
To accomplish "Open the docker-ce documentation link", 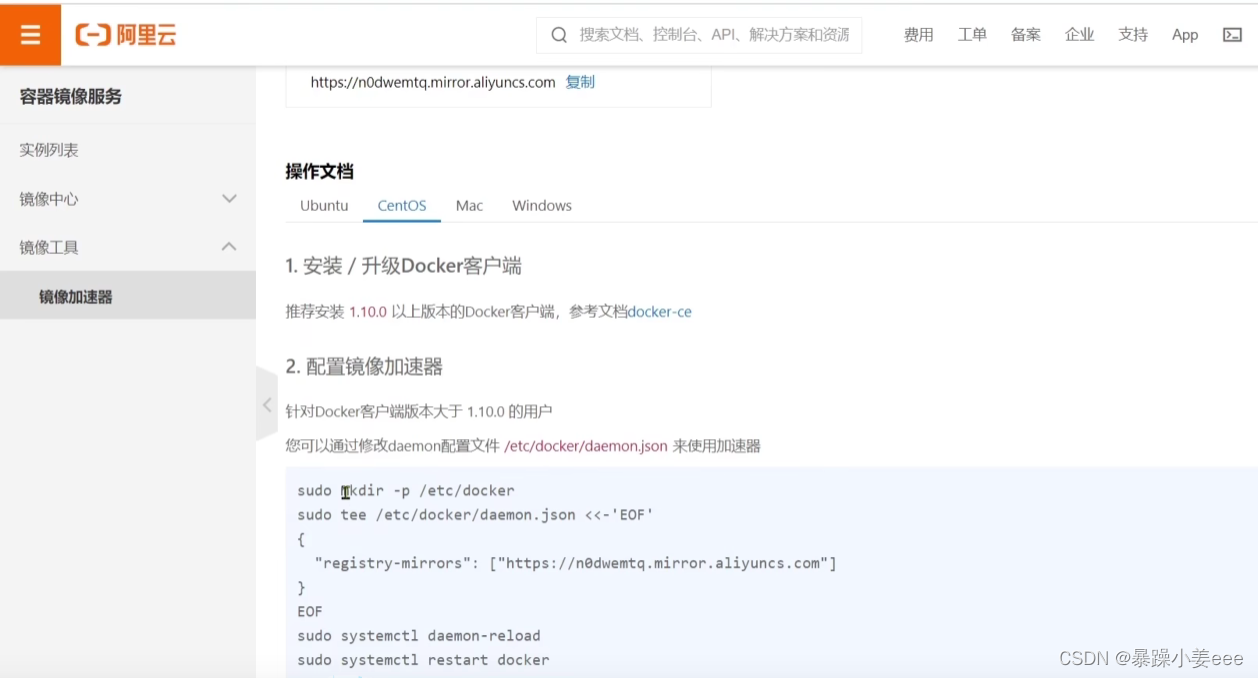I will pos(659,311).
